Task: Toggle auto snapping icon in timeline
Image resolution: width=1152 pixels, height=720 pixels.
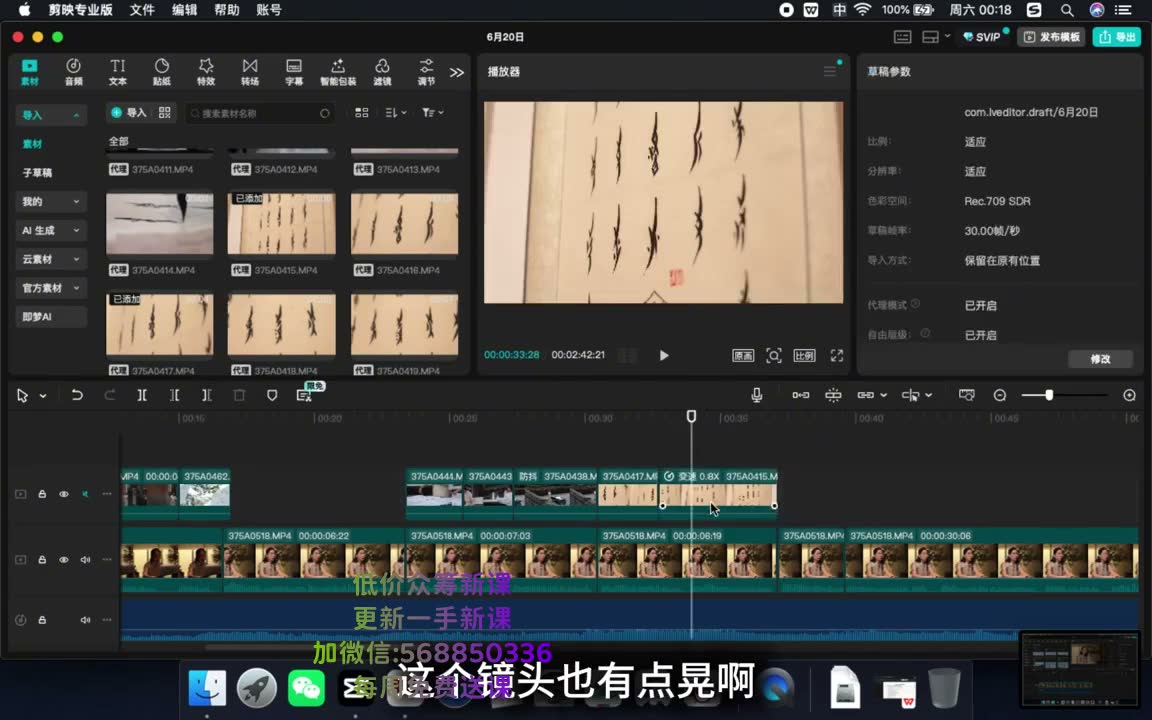Action: (833, 395)
